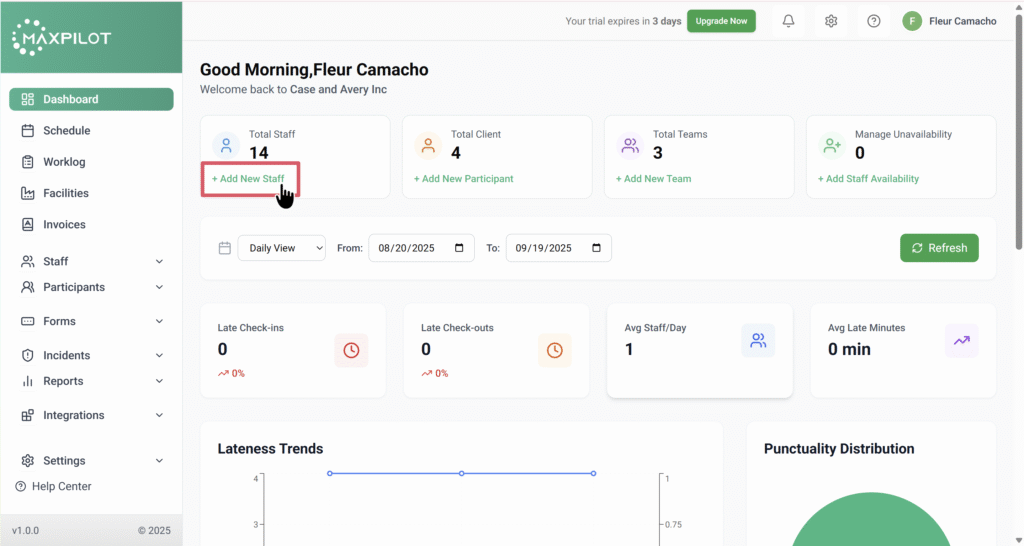Open the Daily View dropdown

click(x=281, y=248)
